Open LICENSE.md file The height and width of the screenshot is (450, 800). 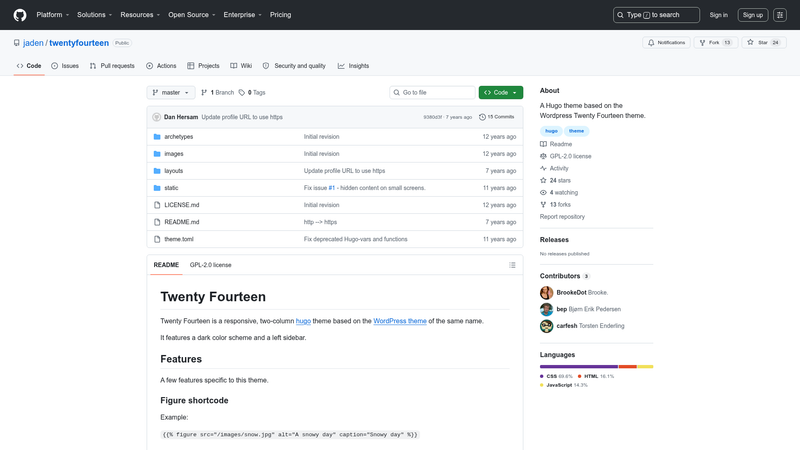(182, 205)
